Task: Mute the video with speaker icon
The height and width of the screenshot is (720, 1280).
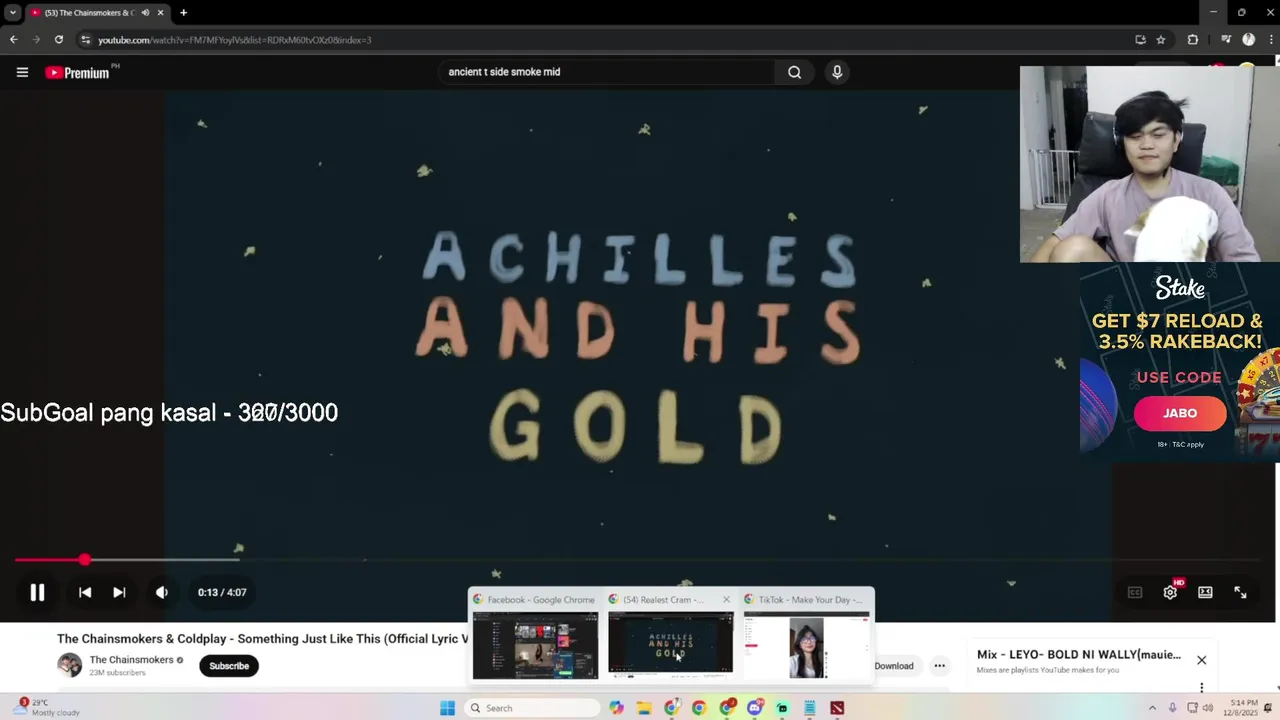Action: [162, 592]
